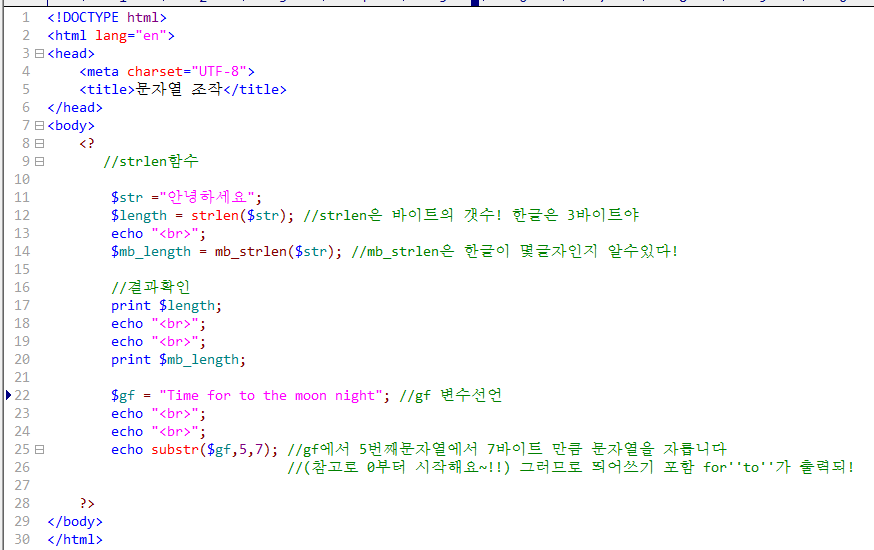Collapse the //strlen comment fold on line 9
874x550 pixels.
(39, 162)
